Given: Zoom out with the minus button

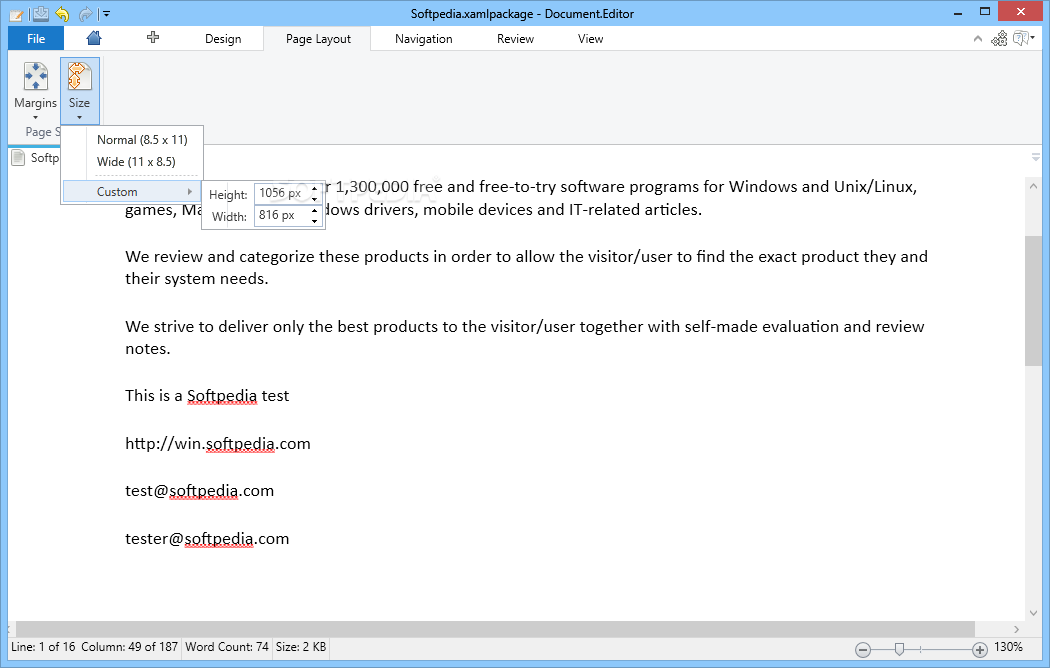Looking at the screenshot, I should click(863, 649).
